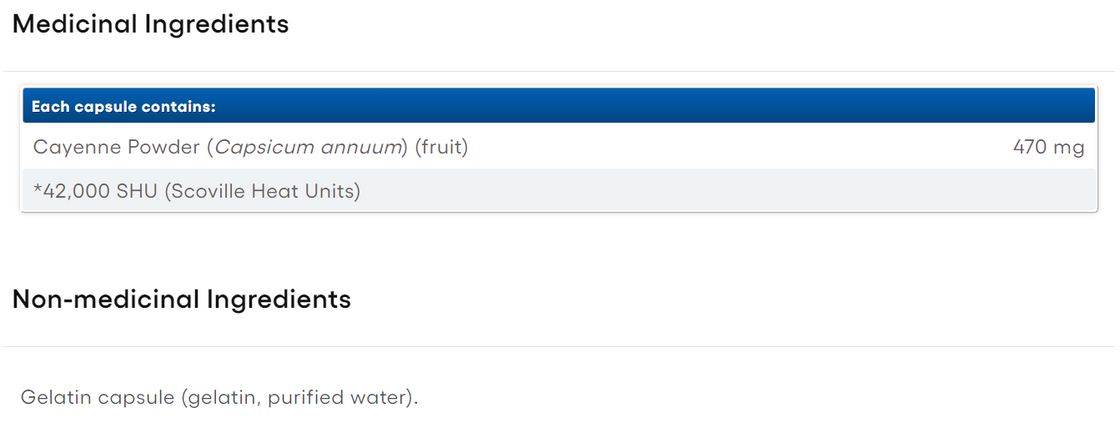The height and width of the screenshot is (438, 1120).
Task: Click the "*42,000" number in grey row
Action: click(x=70, y=191)
